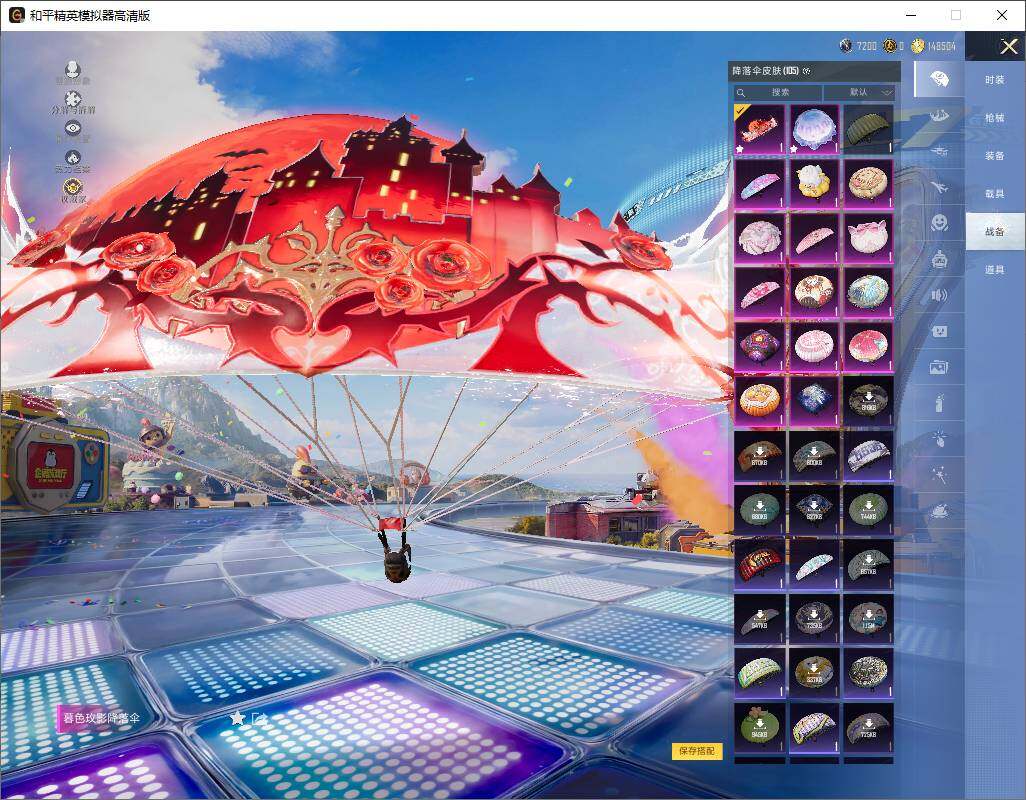Open the 载具 vehicles tab
Viewport: 1026px width, 800px height.
(994, 194)
